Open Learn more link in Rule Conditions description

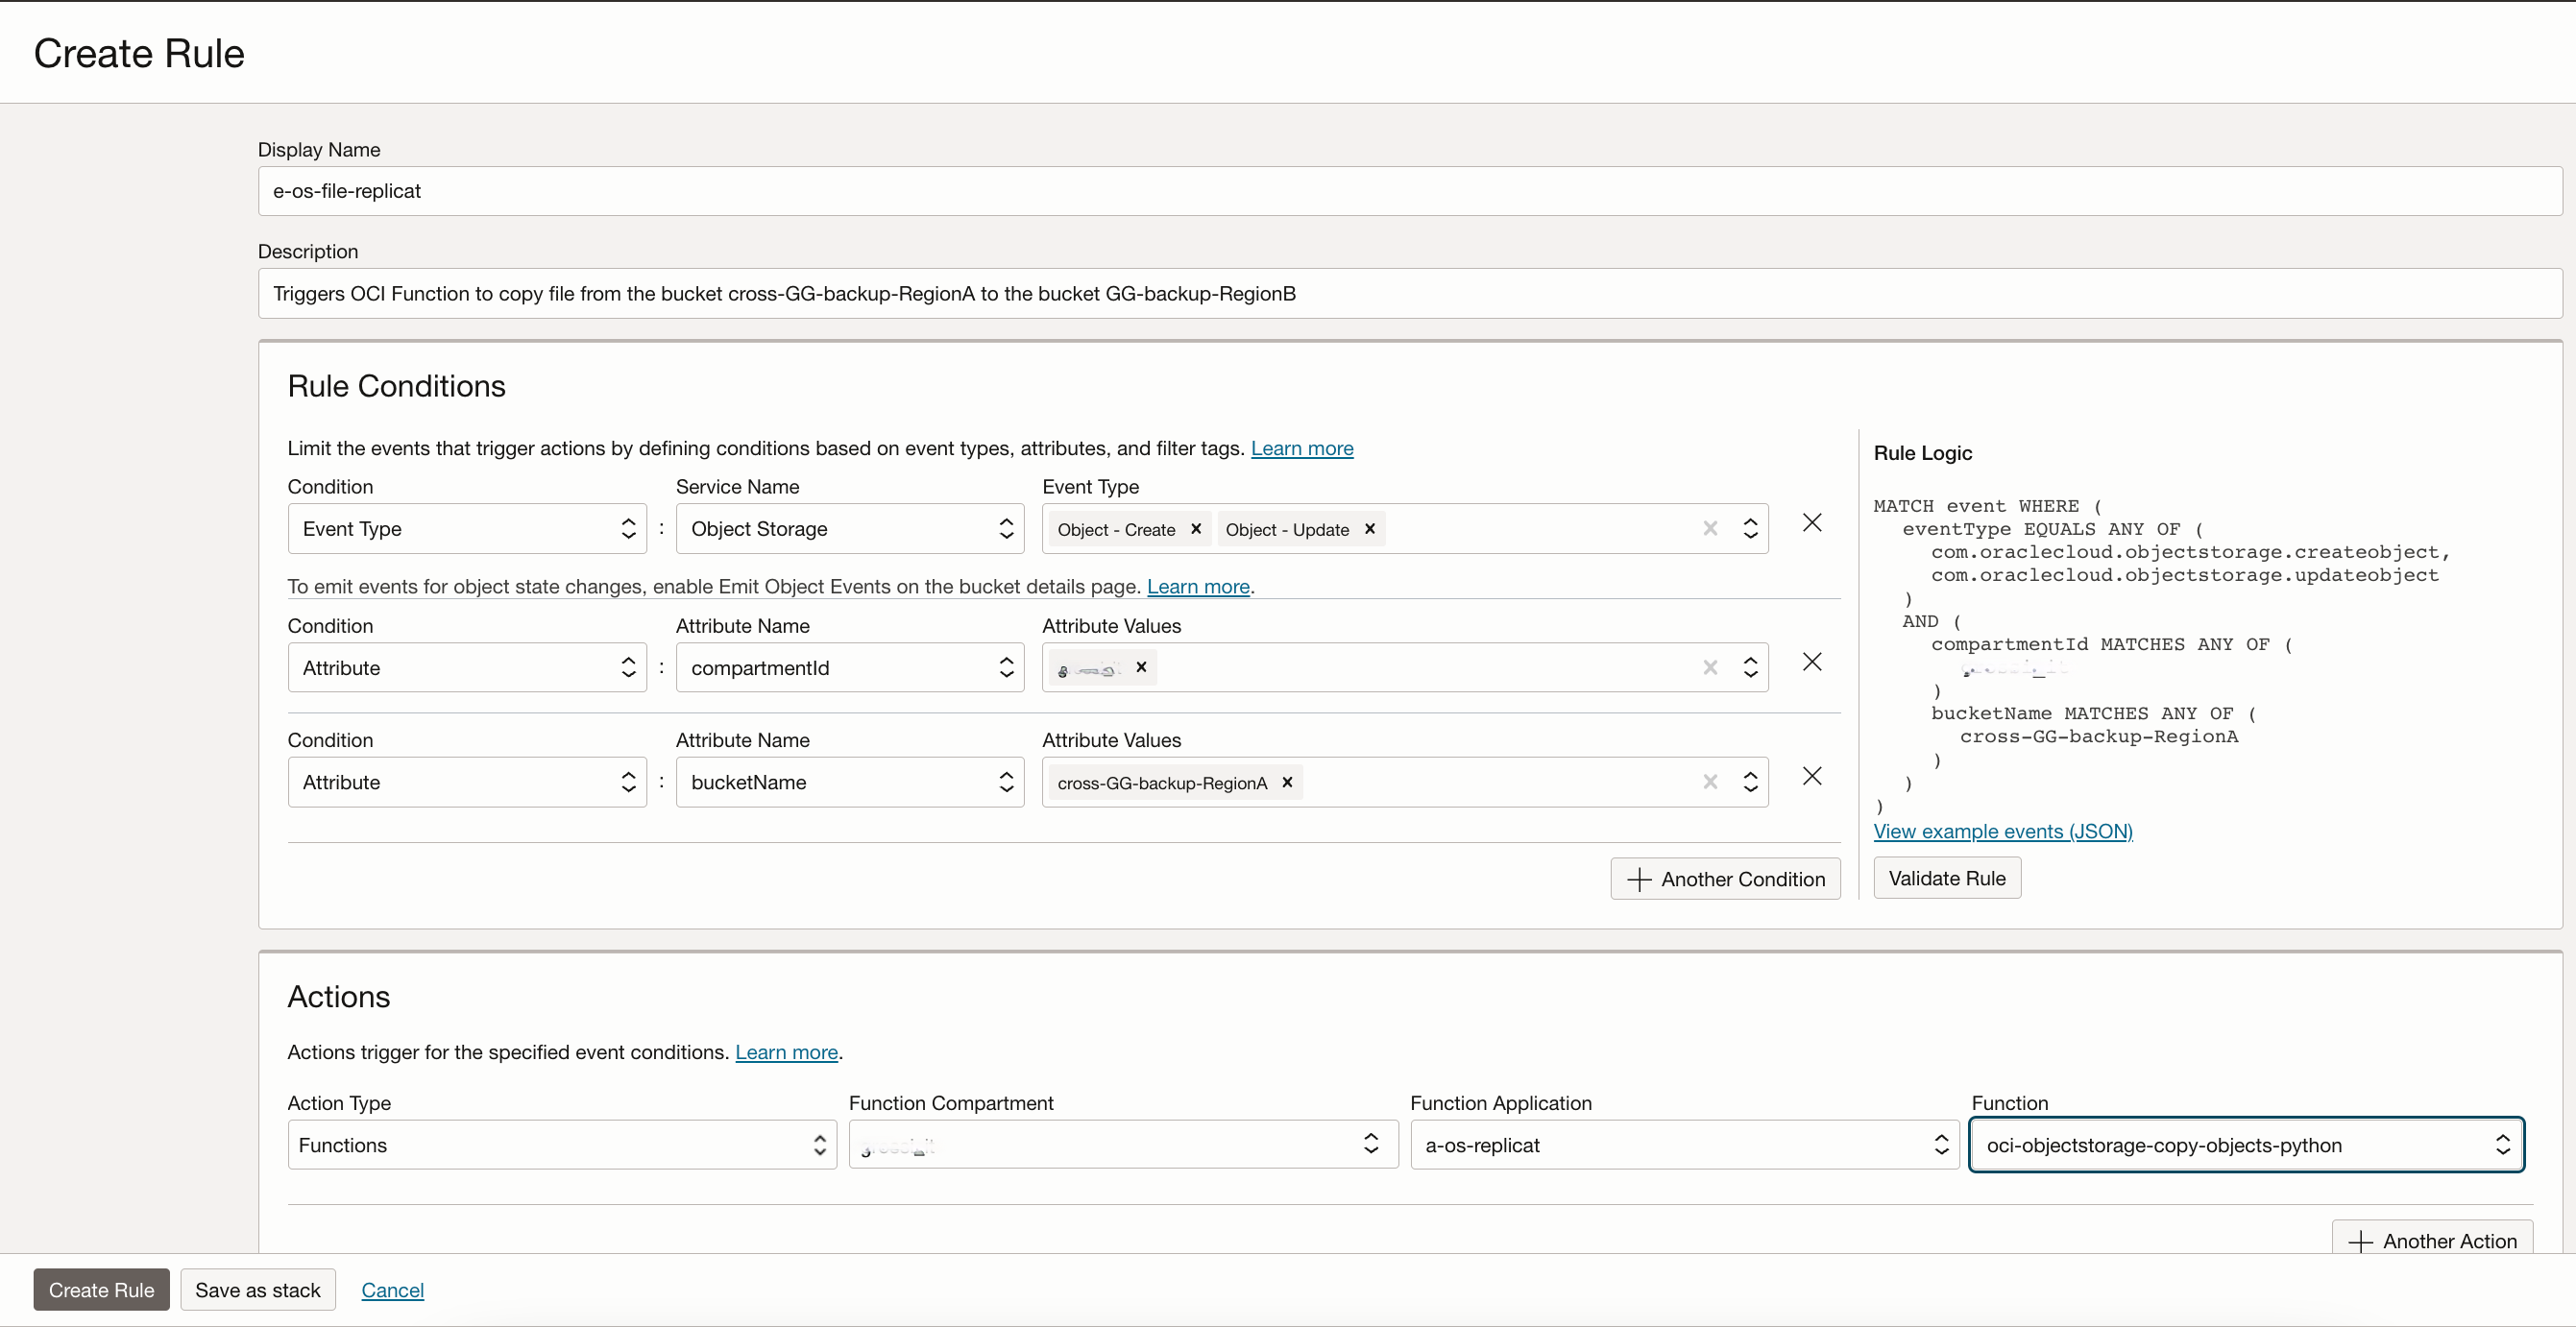[1301, 448]
